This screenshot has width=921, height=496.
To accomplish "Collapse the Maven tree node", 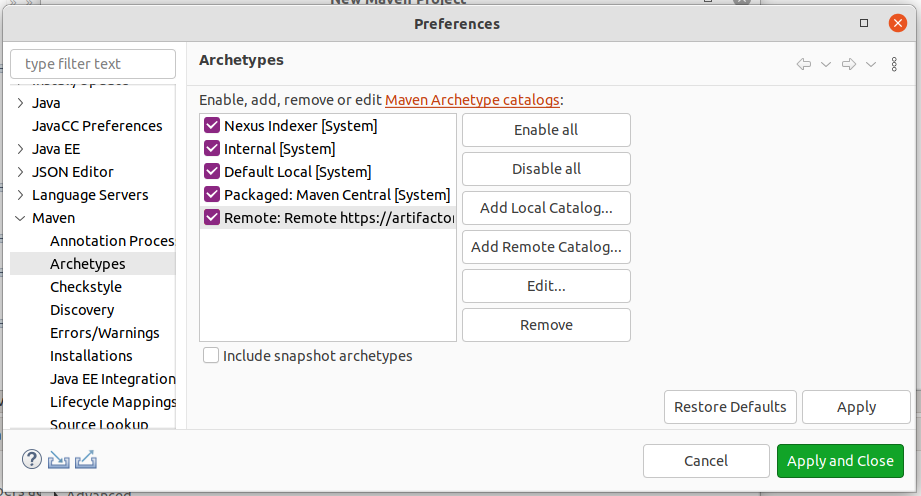I will tap(20, 218).
